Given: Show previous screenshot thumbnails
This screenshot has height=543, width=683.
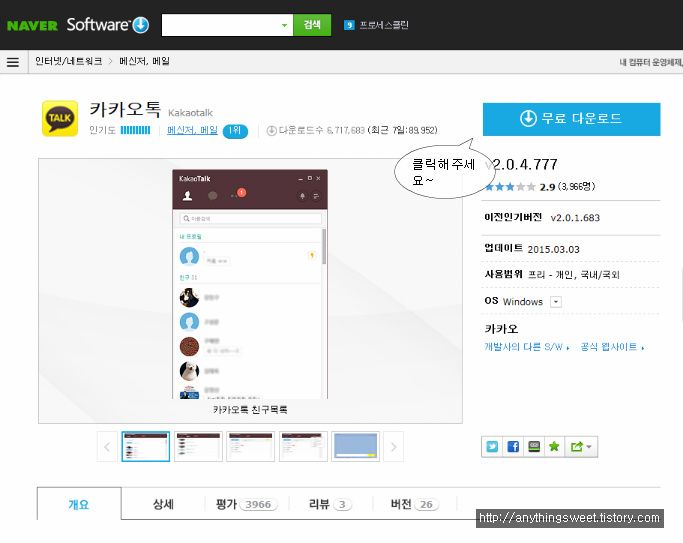Looking at the screenshot, I should pos(107,447).
